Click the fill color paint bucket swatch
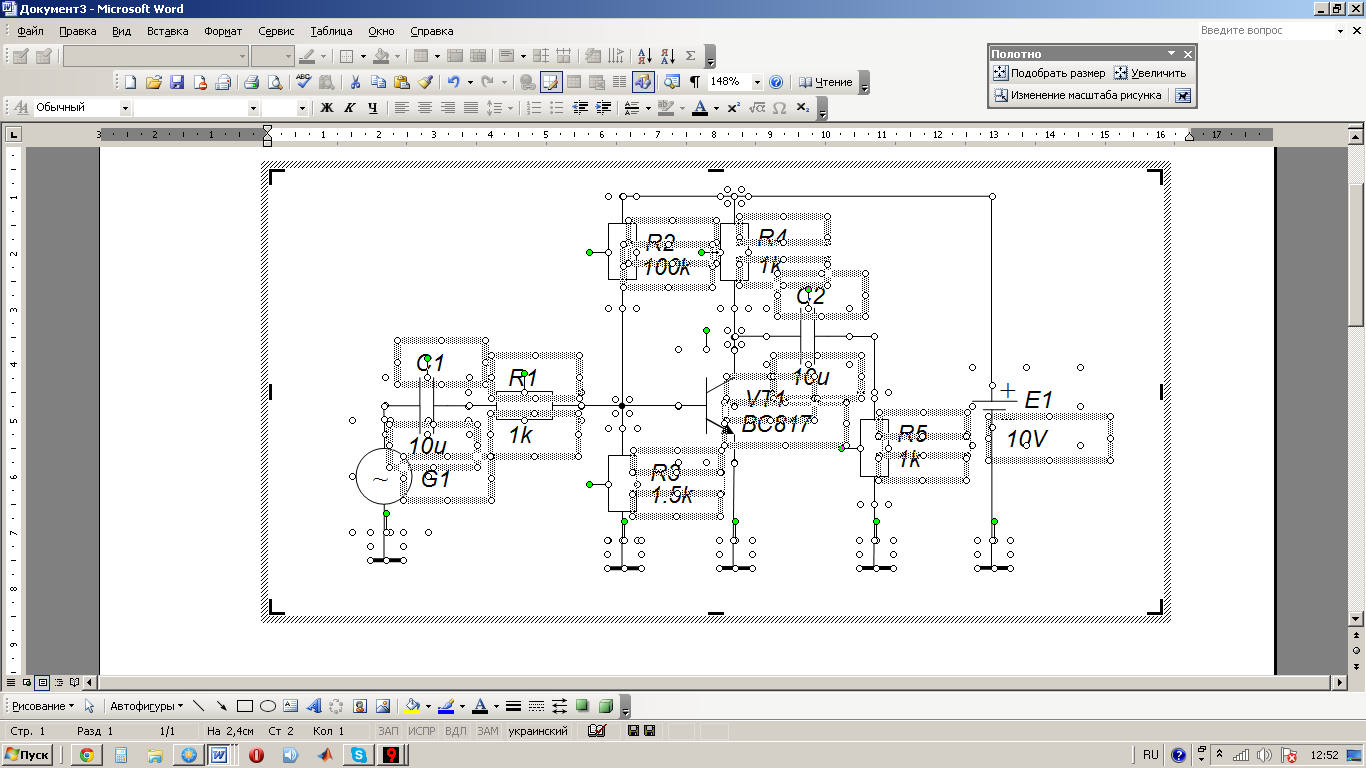Screen dimensions: 1366x768 [412, 705]
